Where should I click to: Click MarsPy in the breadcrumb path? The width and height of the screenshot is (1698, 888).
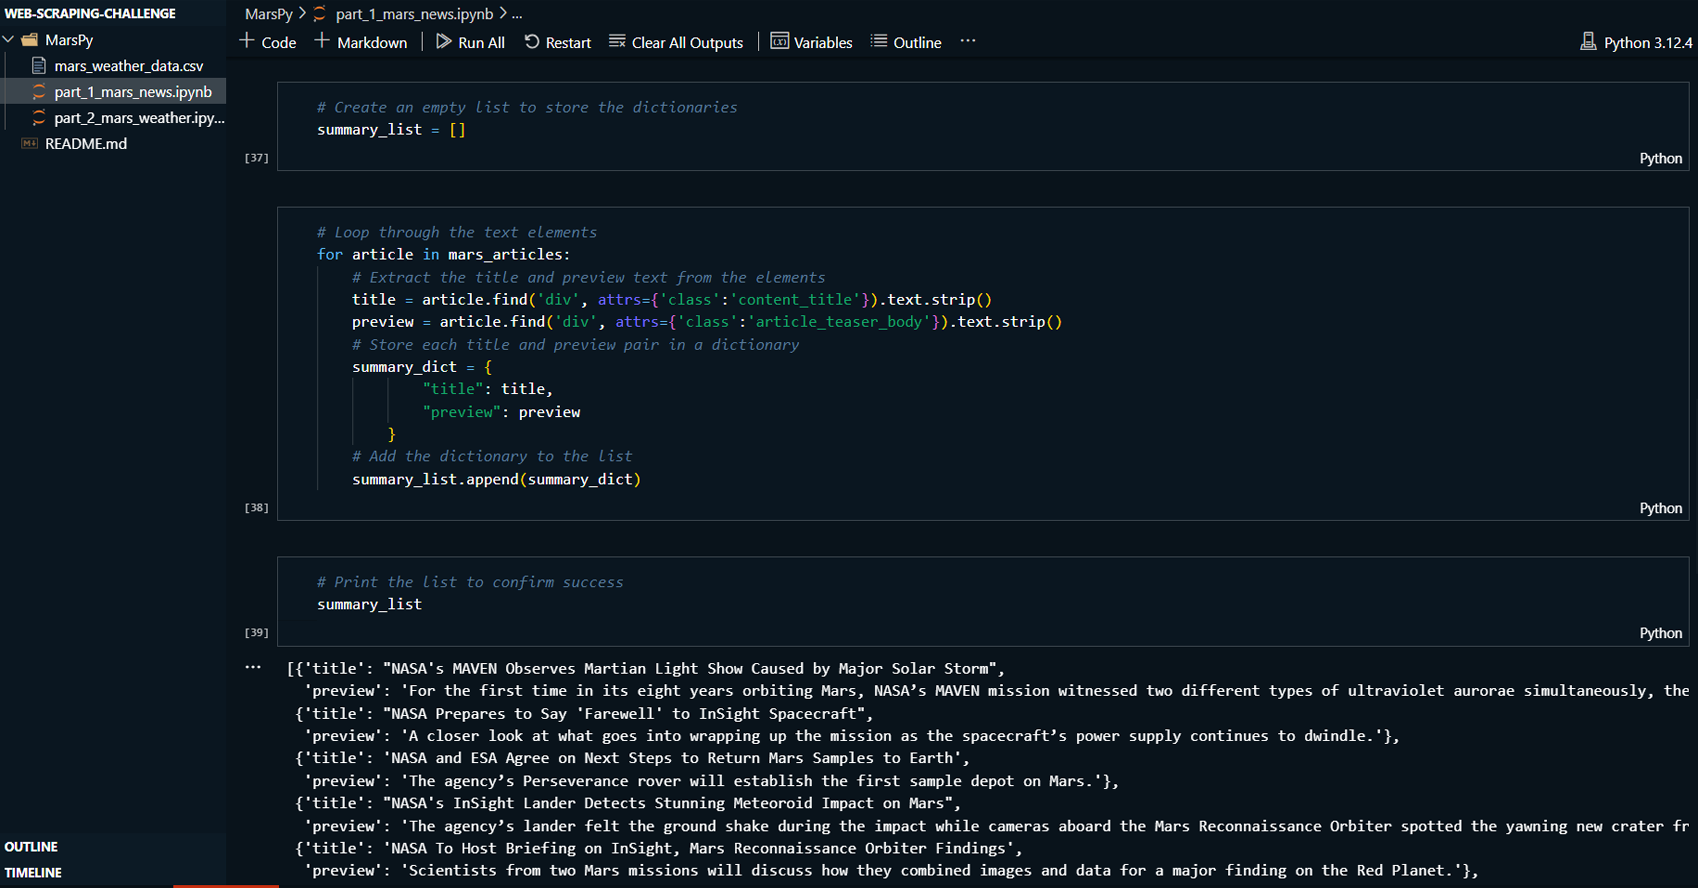[x=268, y=14]
